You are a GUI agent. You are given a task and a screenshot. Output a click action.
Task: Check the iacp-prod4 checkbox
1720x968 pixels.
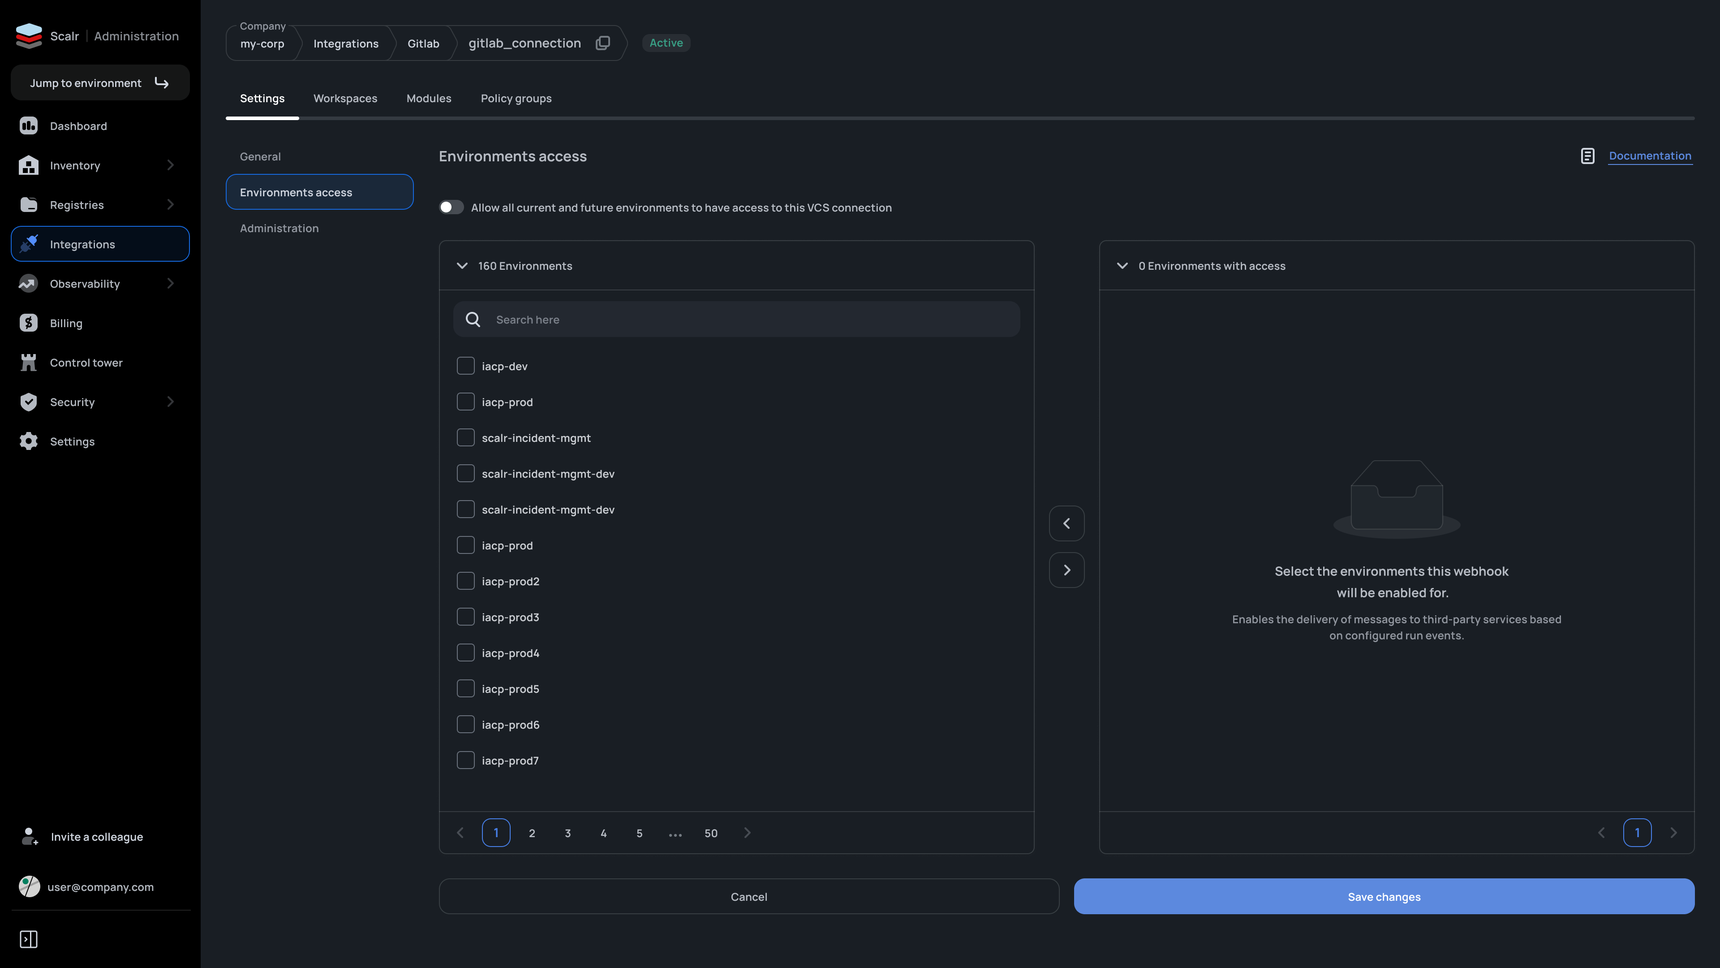pos(466,653)
